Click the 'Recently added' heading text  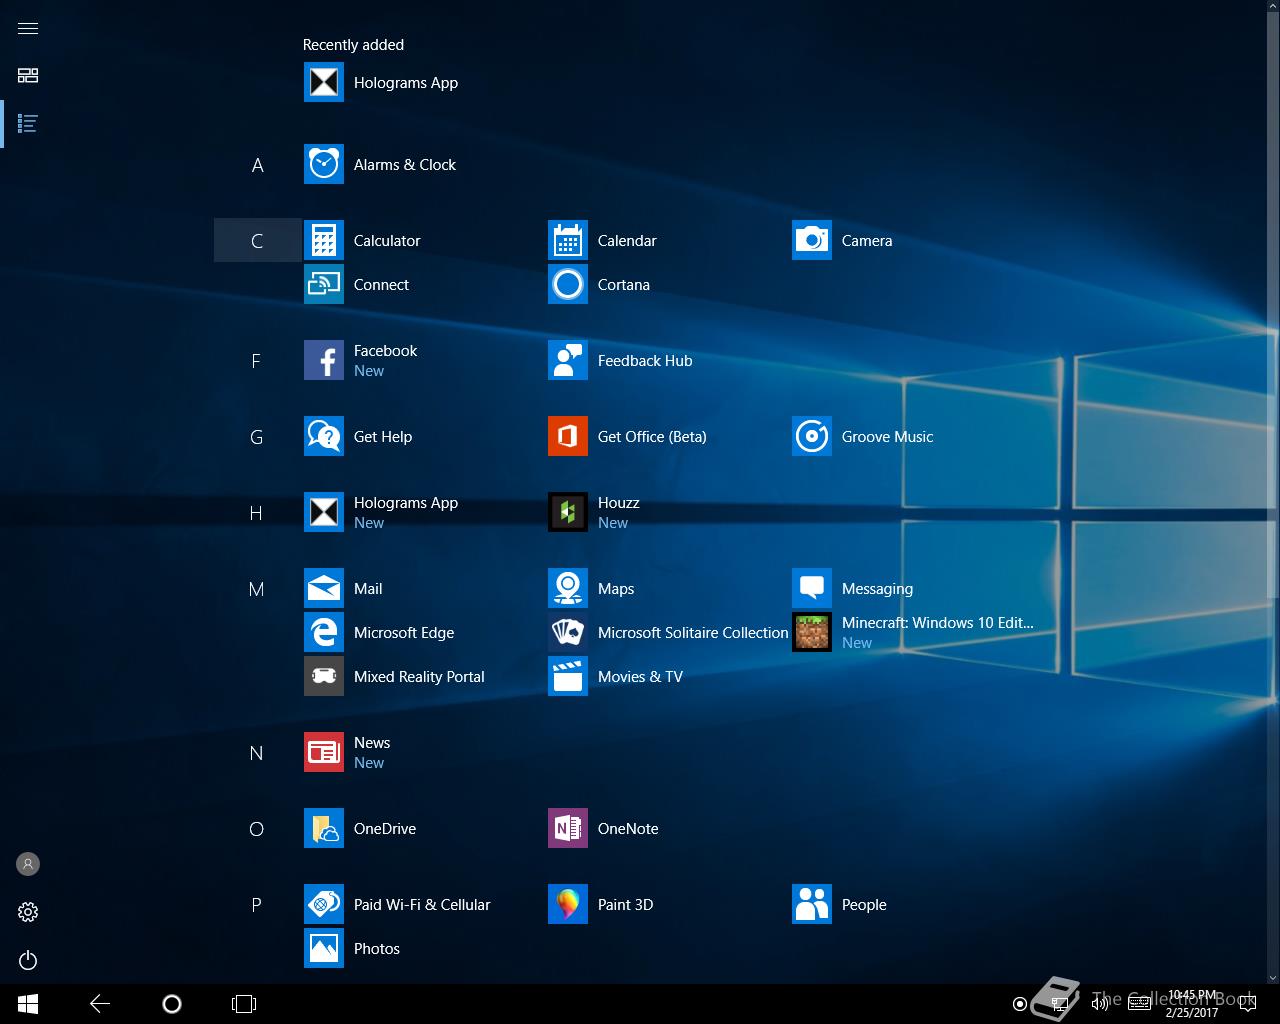point(353,45)
